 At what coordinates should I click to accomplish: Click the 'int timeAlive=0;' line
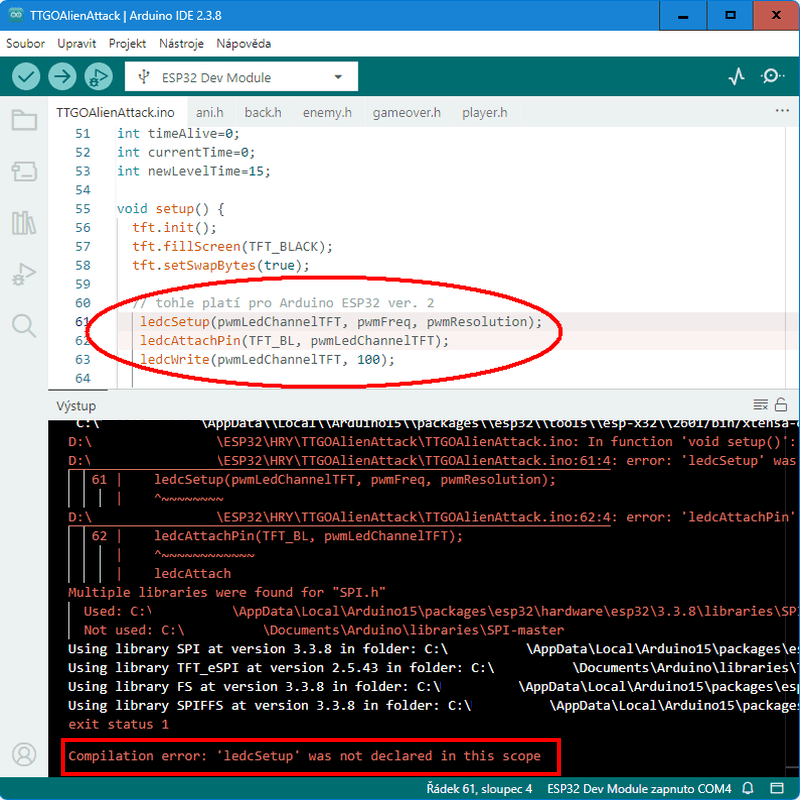click(x=178, y=133)
